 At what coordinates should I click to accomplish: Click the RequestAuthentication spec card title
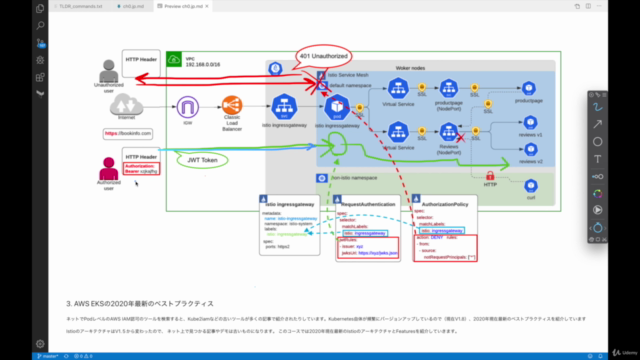[x=368, y=204]
